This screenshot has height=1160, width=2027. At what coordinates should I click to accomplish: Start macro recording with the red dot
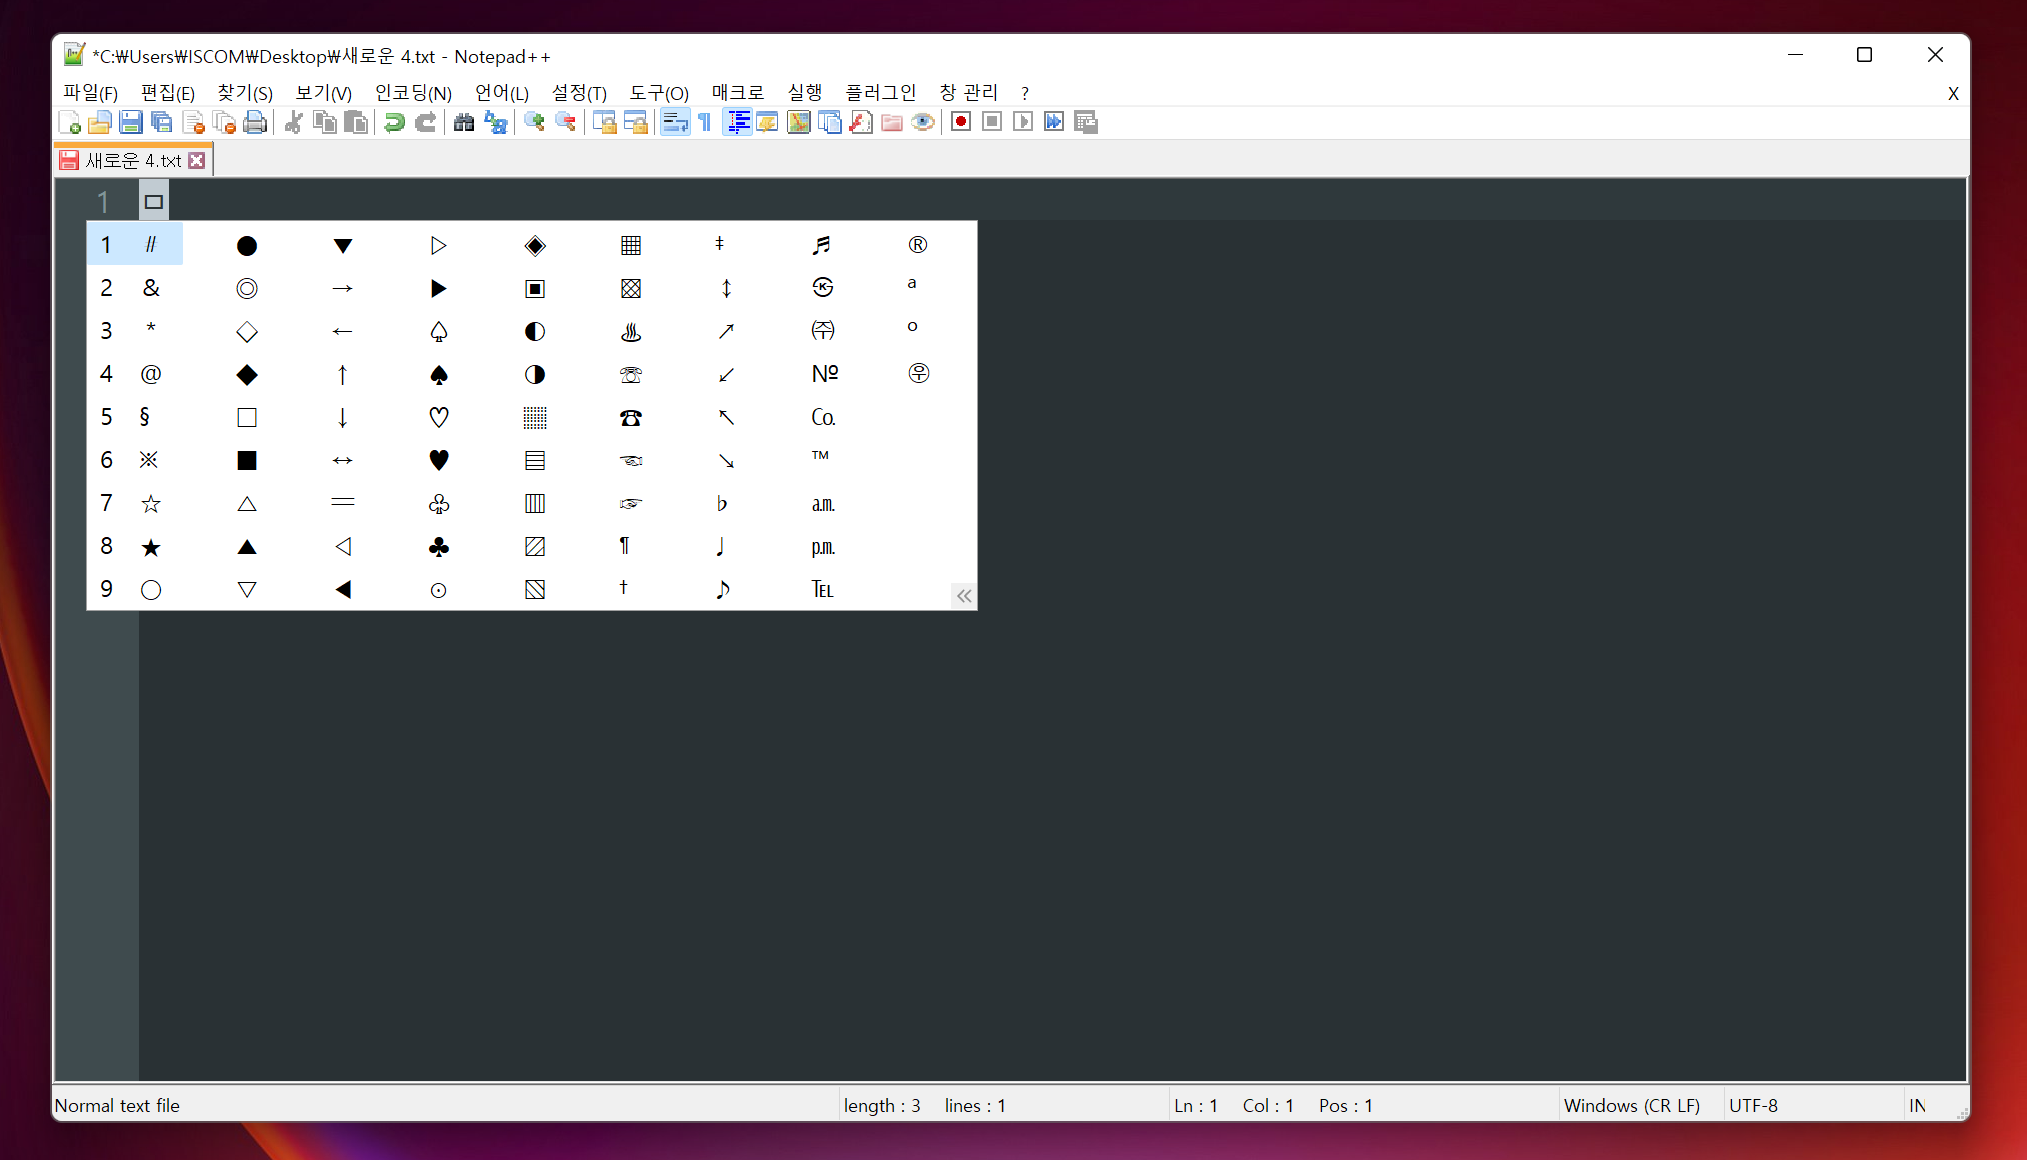[961, 122]
